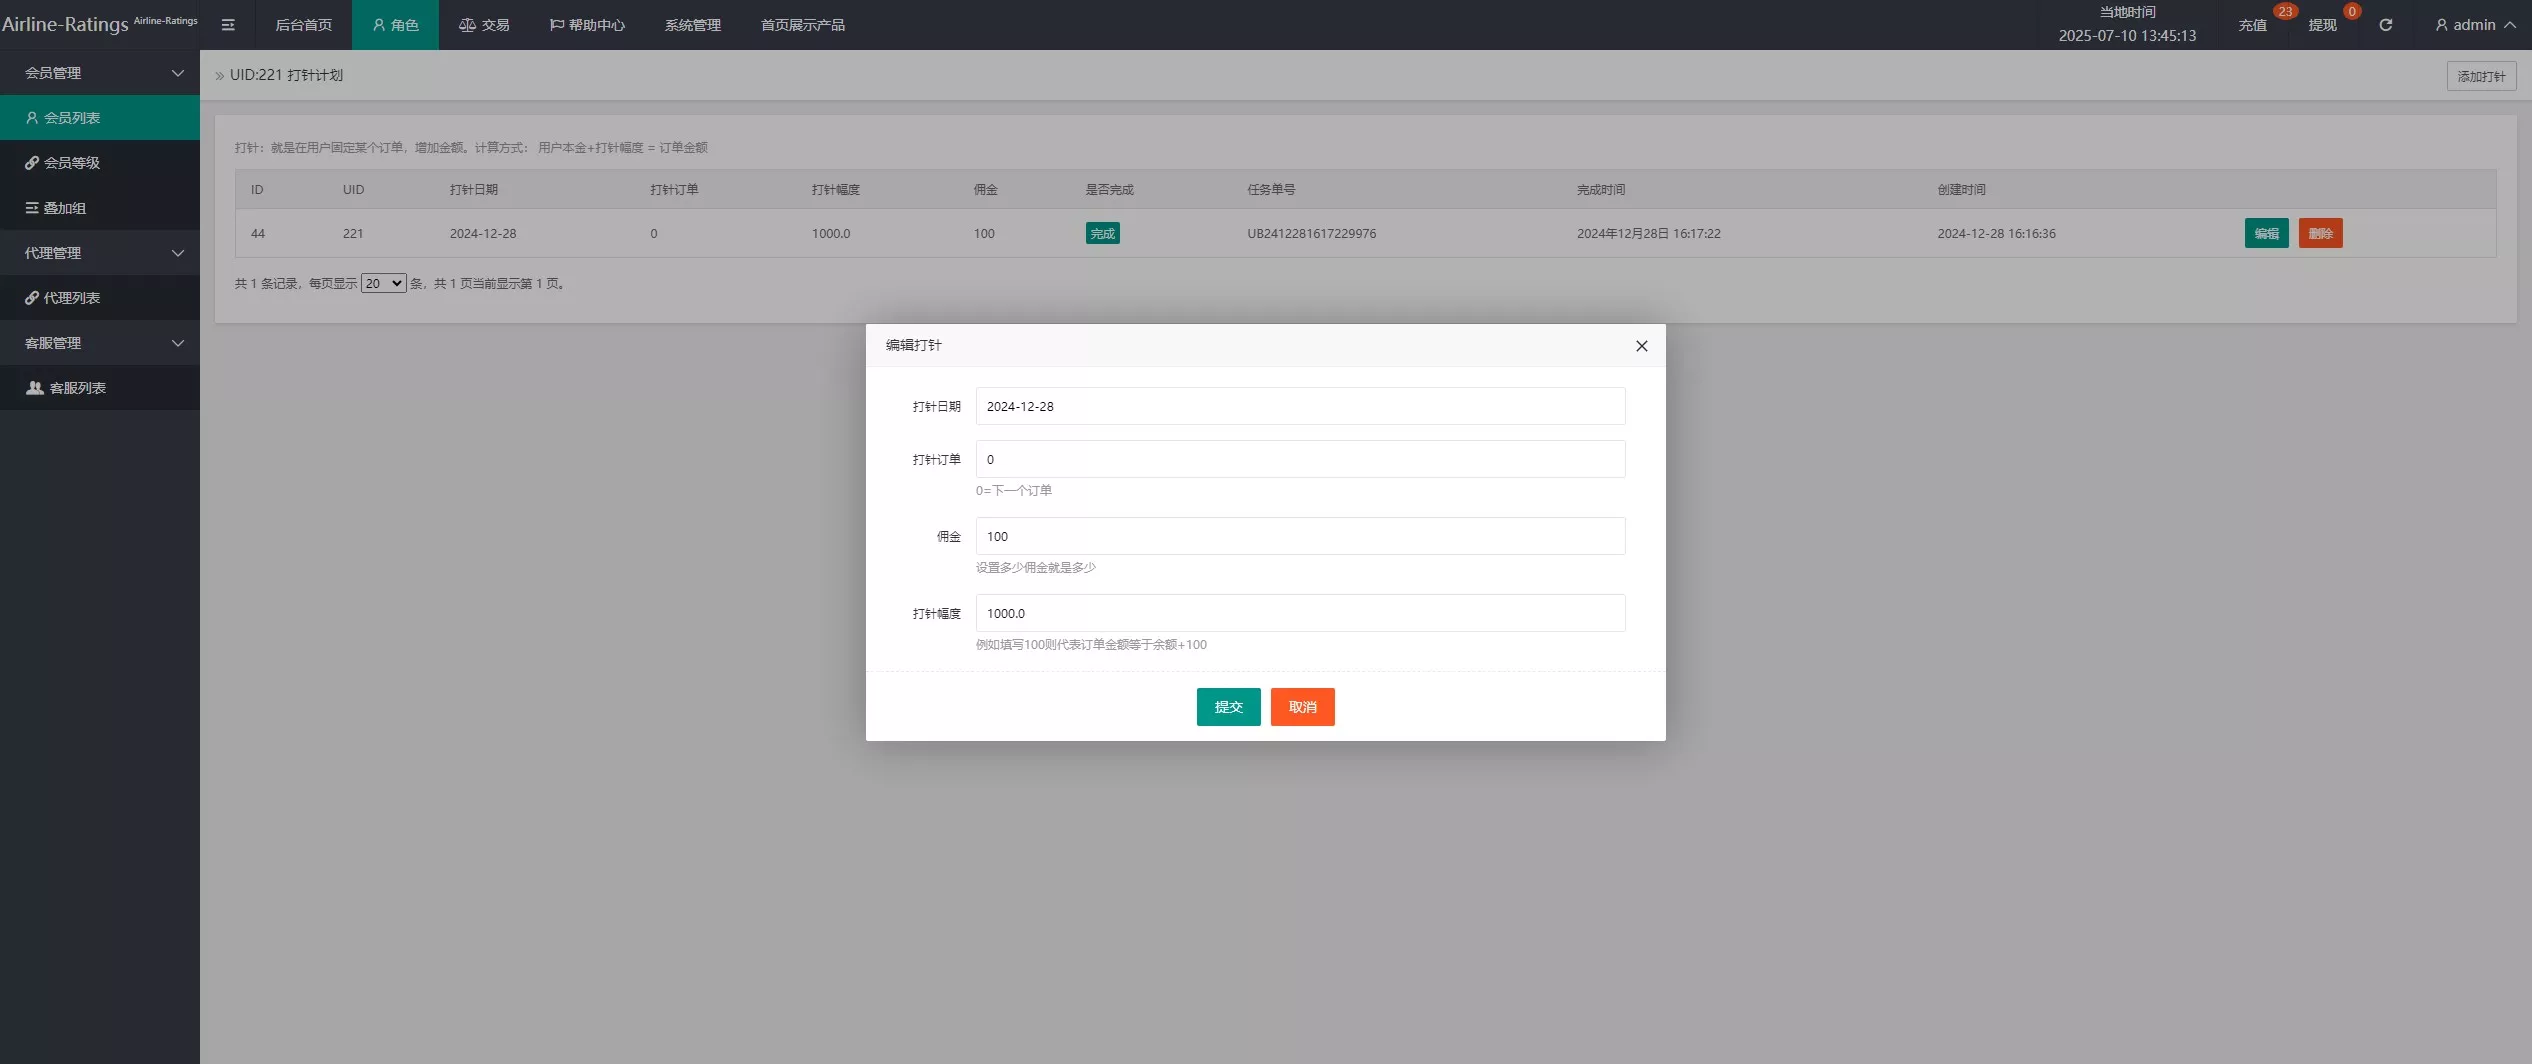Viewport: 2532px width, 1064px height.
Task: Click the refresh icon in top bar
Action: (2386, 25)
